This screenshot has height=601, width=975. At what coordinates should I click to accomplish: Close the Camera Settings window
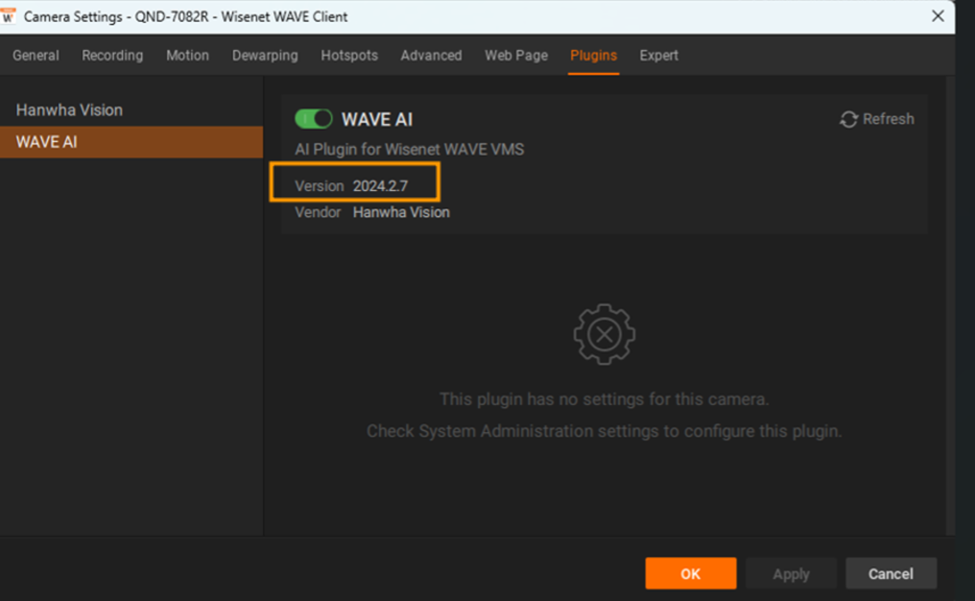click(938, 16)
